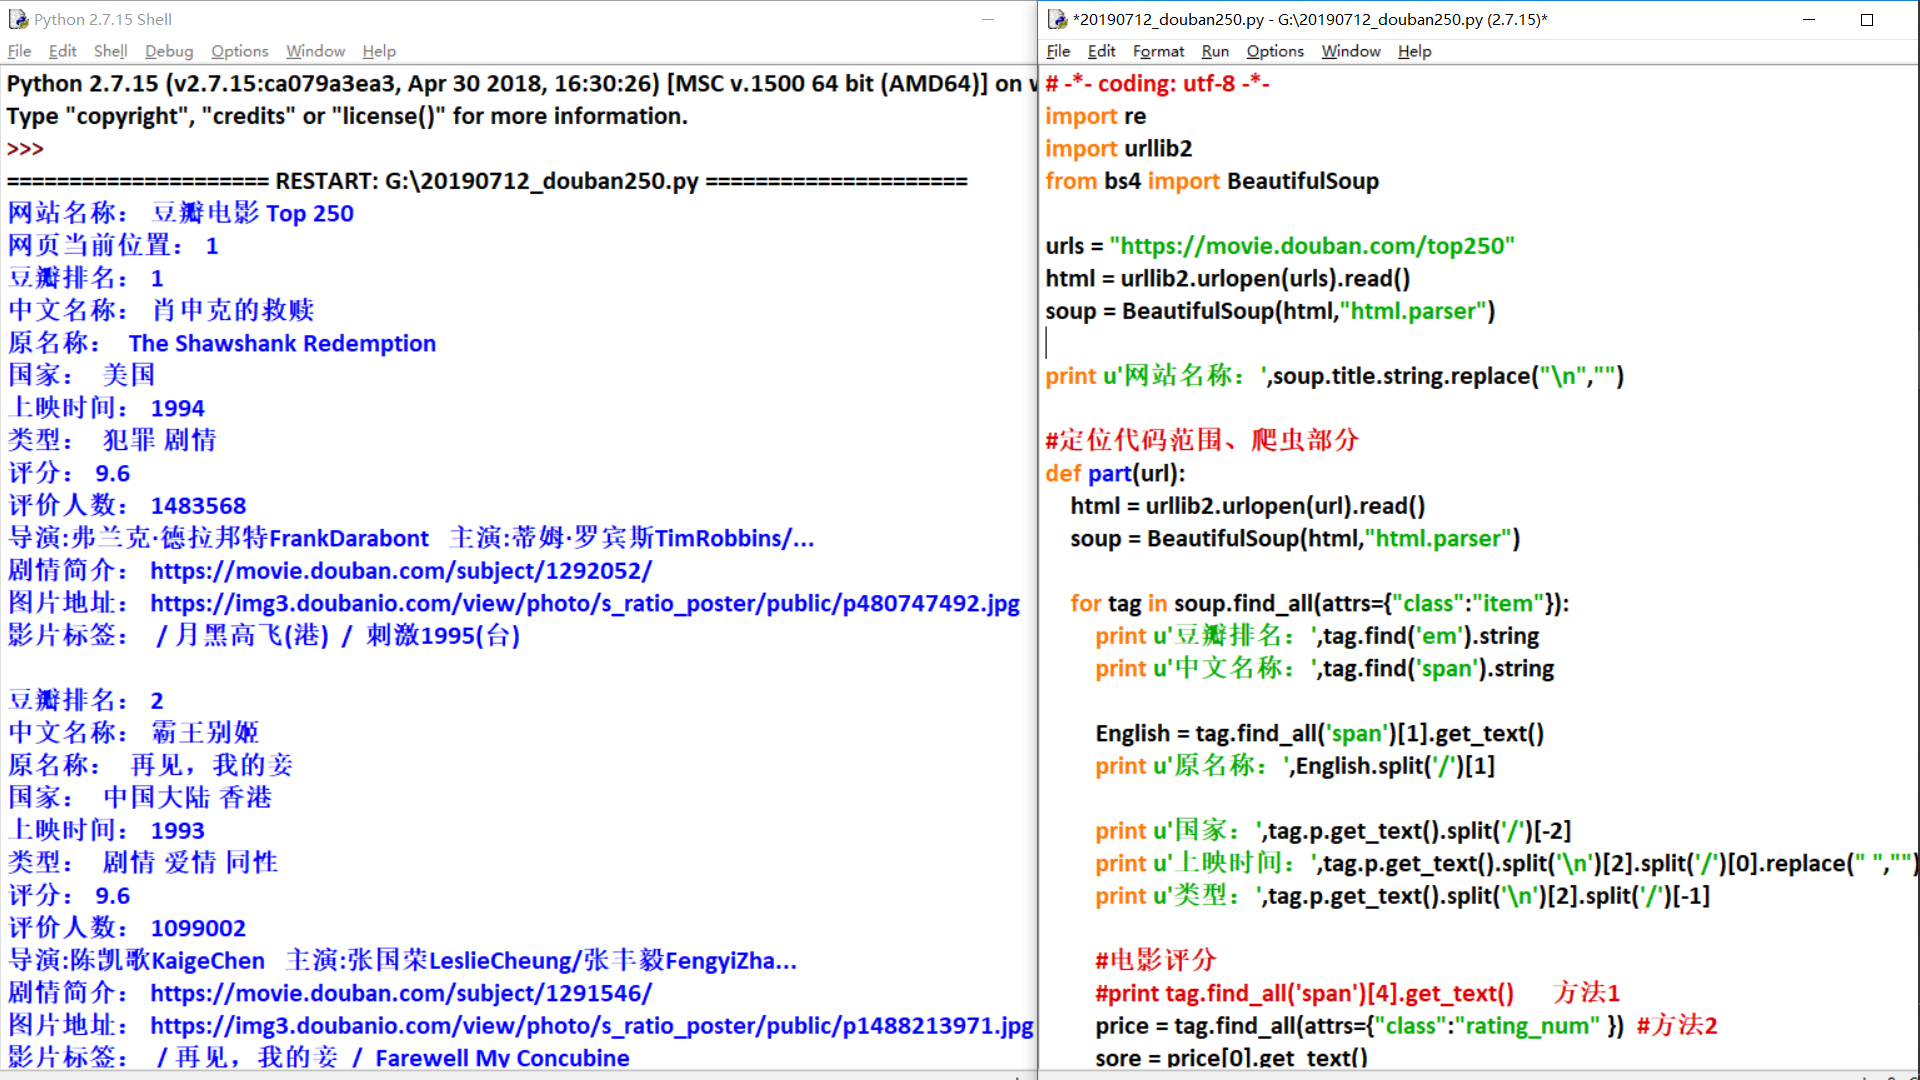1920x1080 pixels.
Task: Open the Shell menu in Python Shell
Action: 110,51
